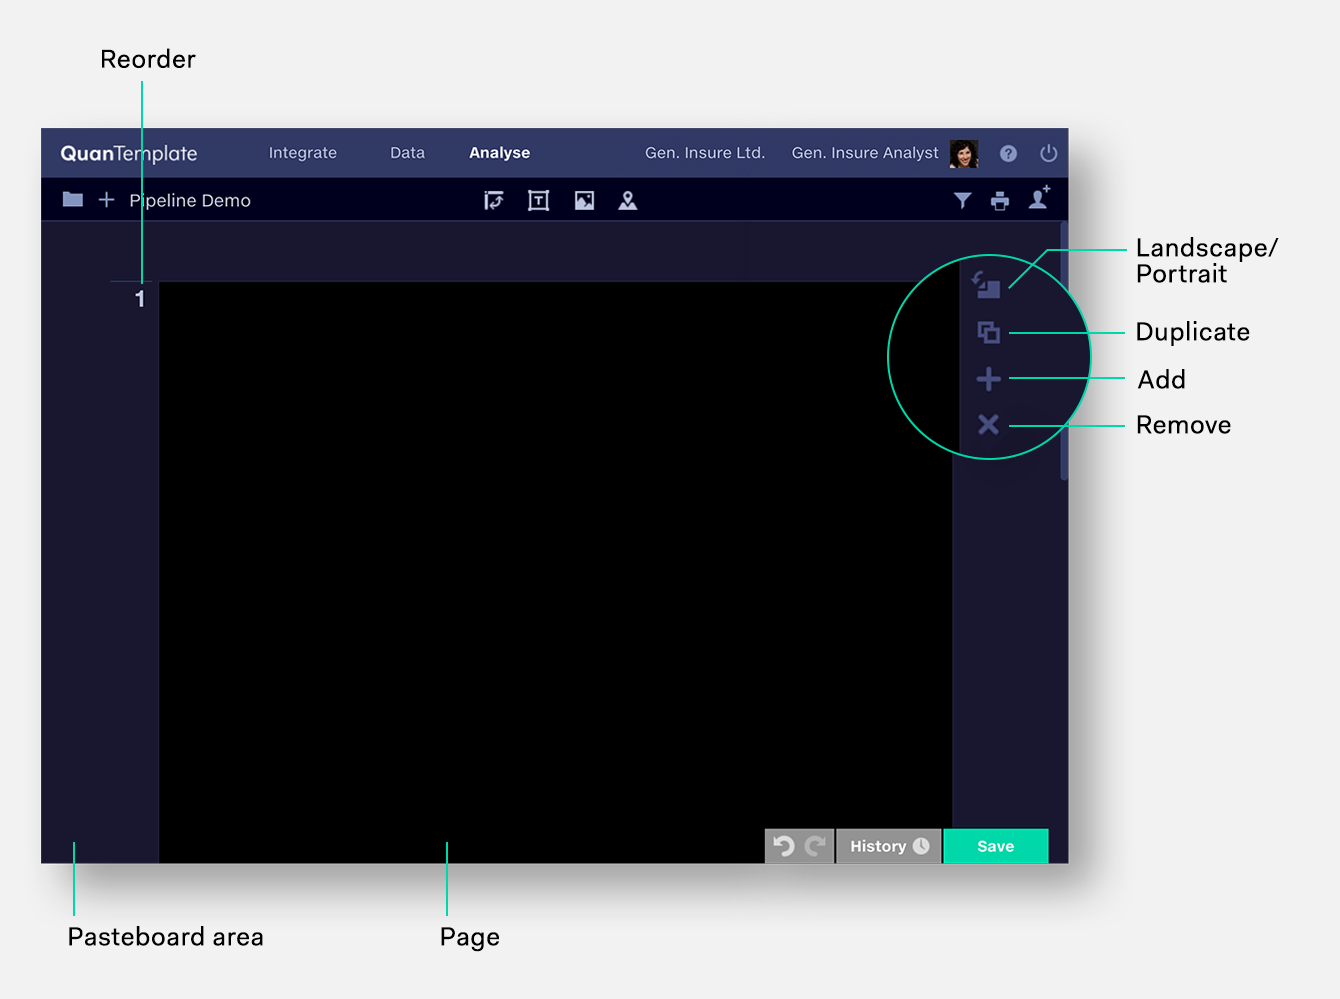Screen dimensions: 1340x999
Task: Remove the page with X icon
Action: coord(988,424)
